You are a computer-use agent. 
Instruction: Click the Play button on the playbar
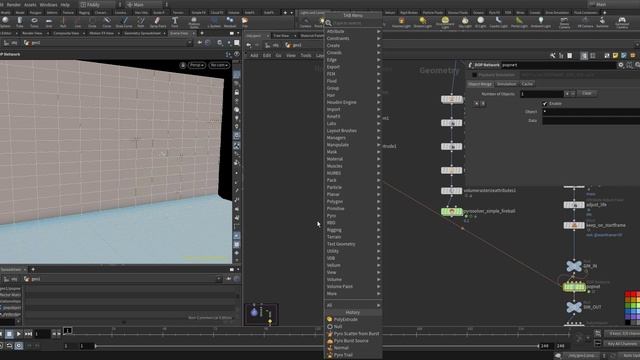[x=19, y=334]
